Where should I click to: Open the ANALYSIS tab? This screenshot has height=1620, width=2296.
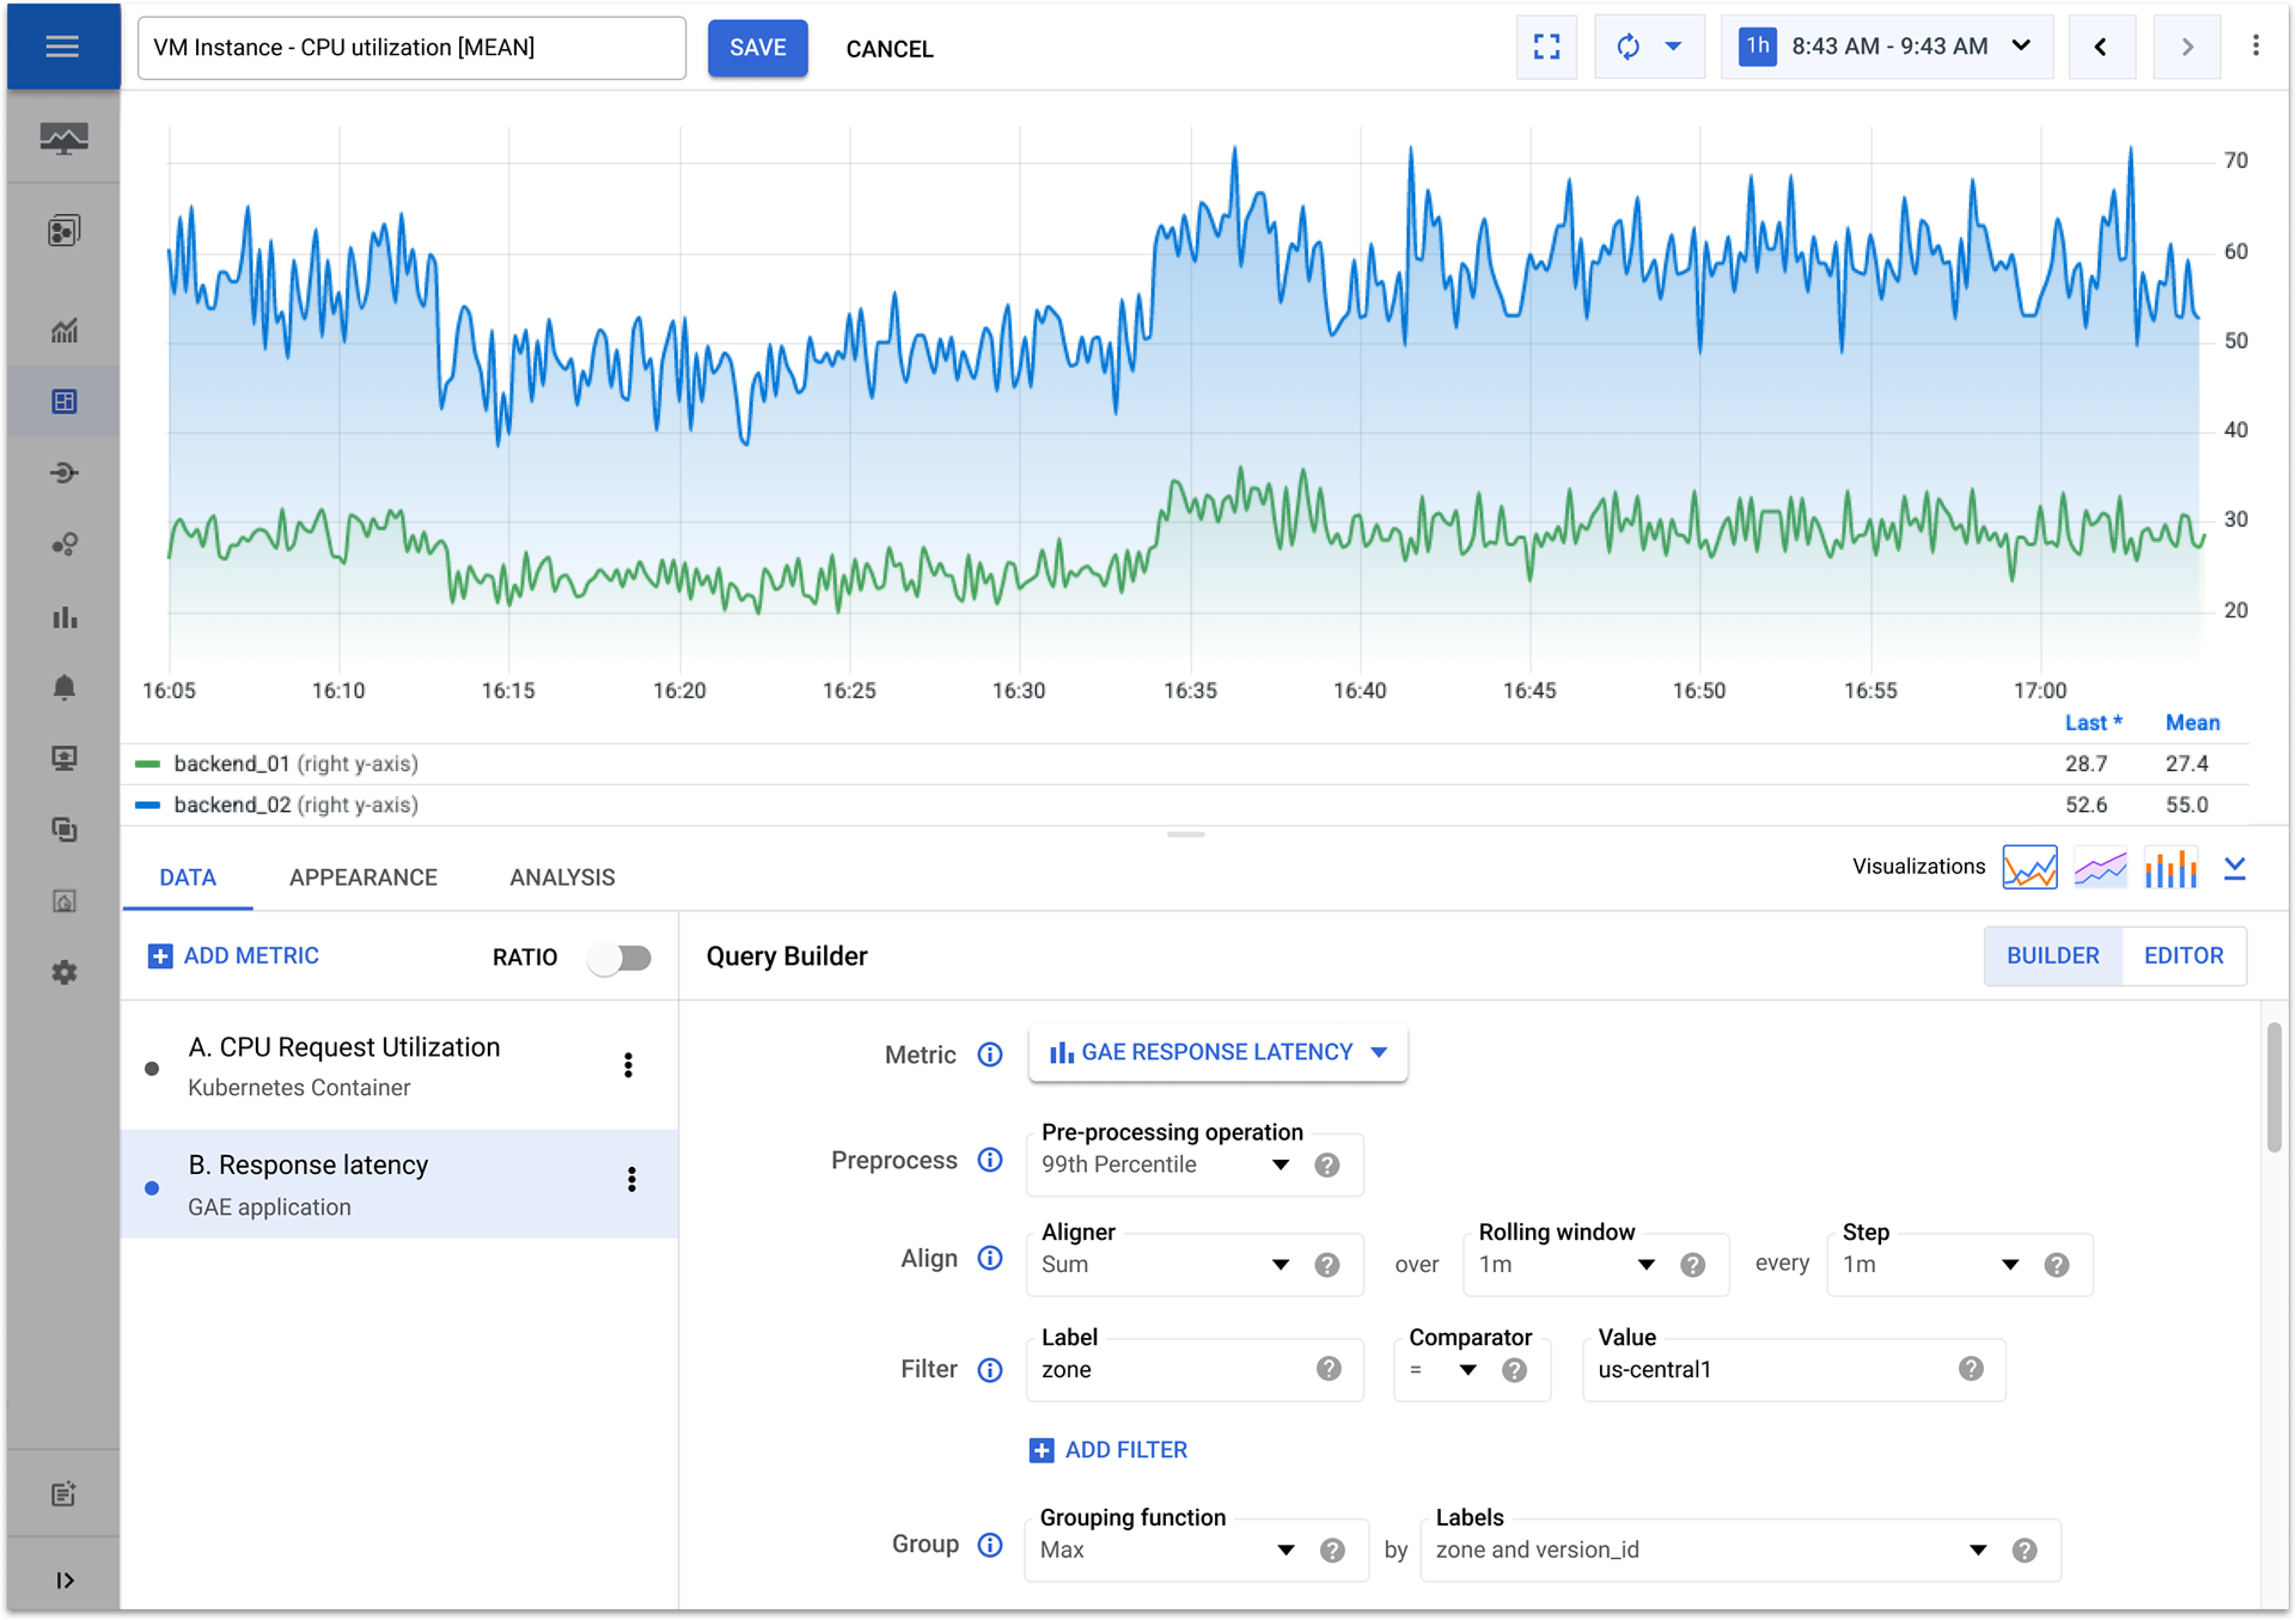pos(562,878)
